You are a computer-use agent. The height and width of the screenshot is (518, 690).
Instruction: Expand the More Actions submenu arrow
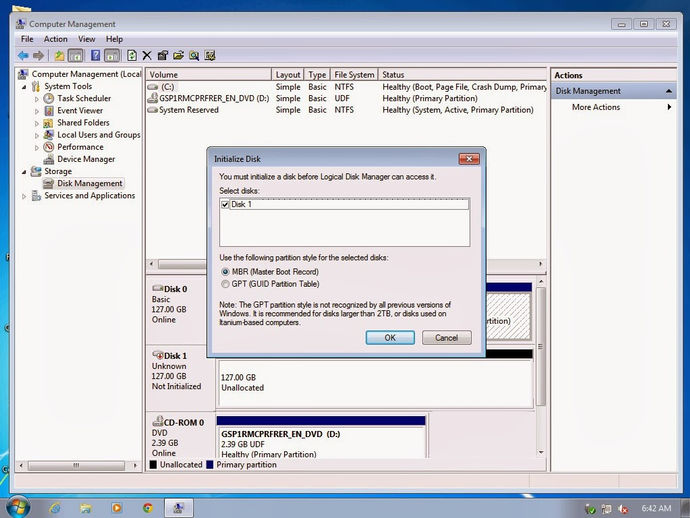[669, 107]
